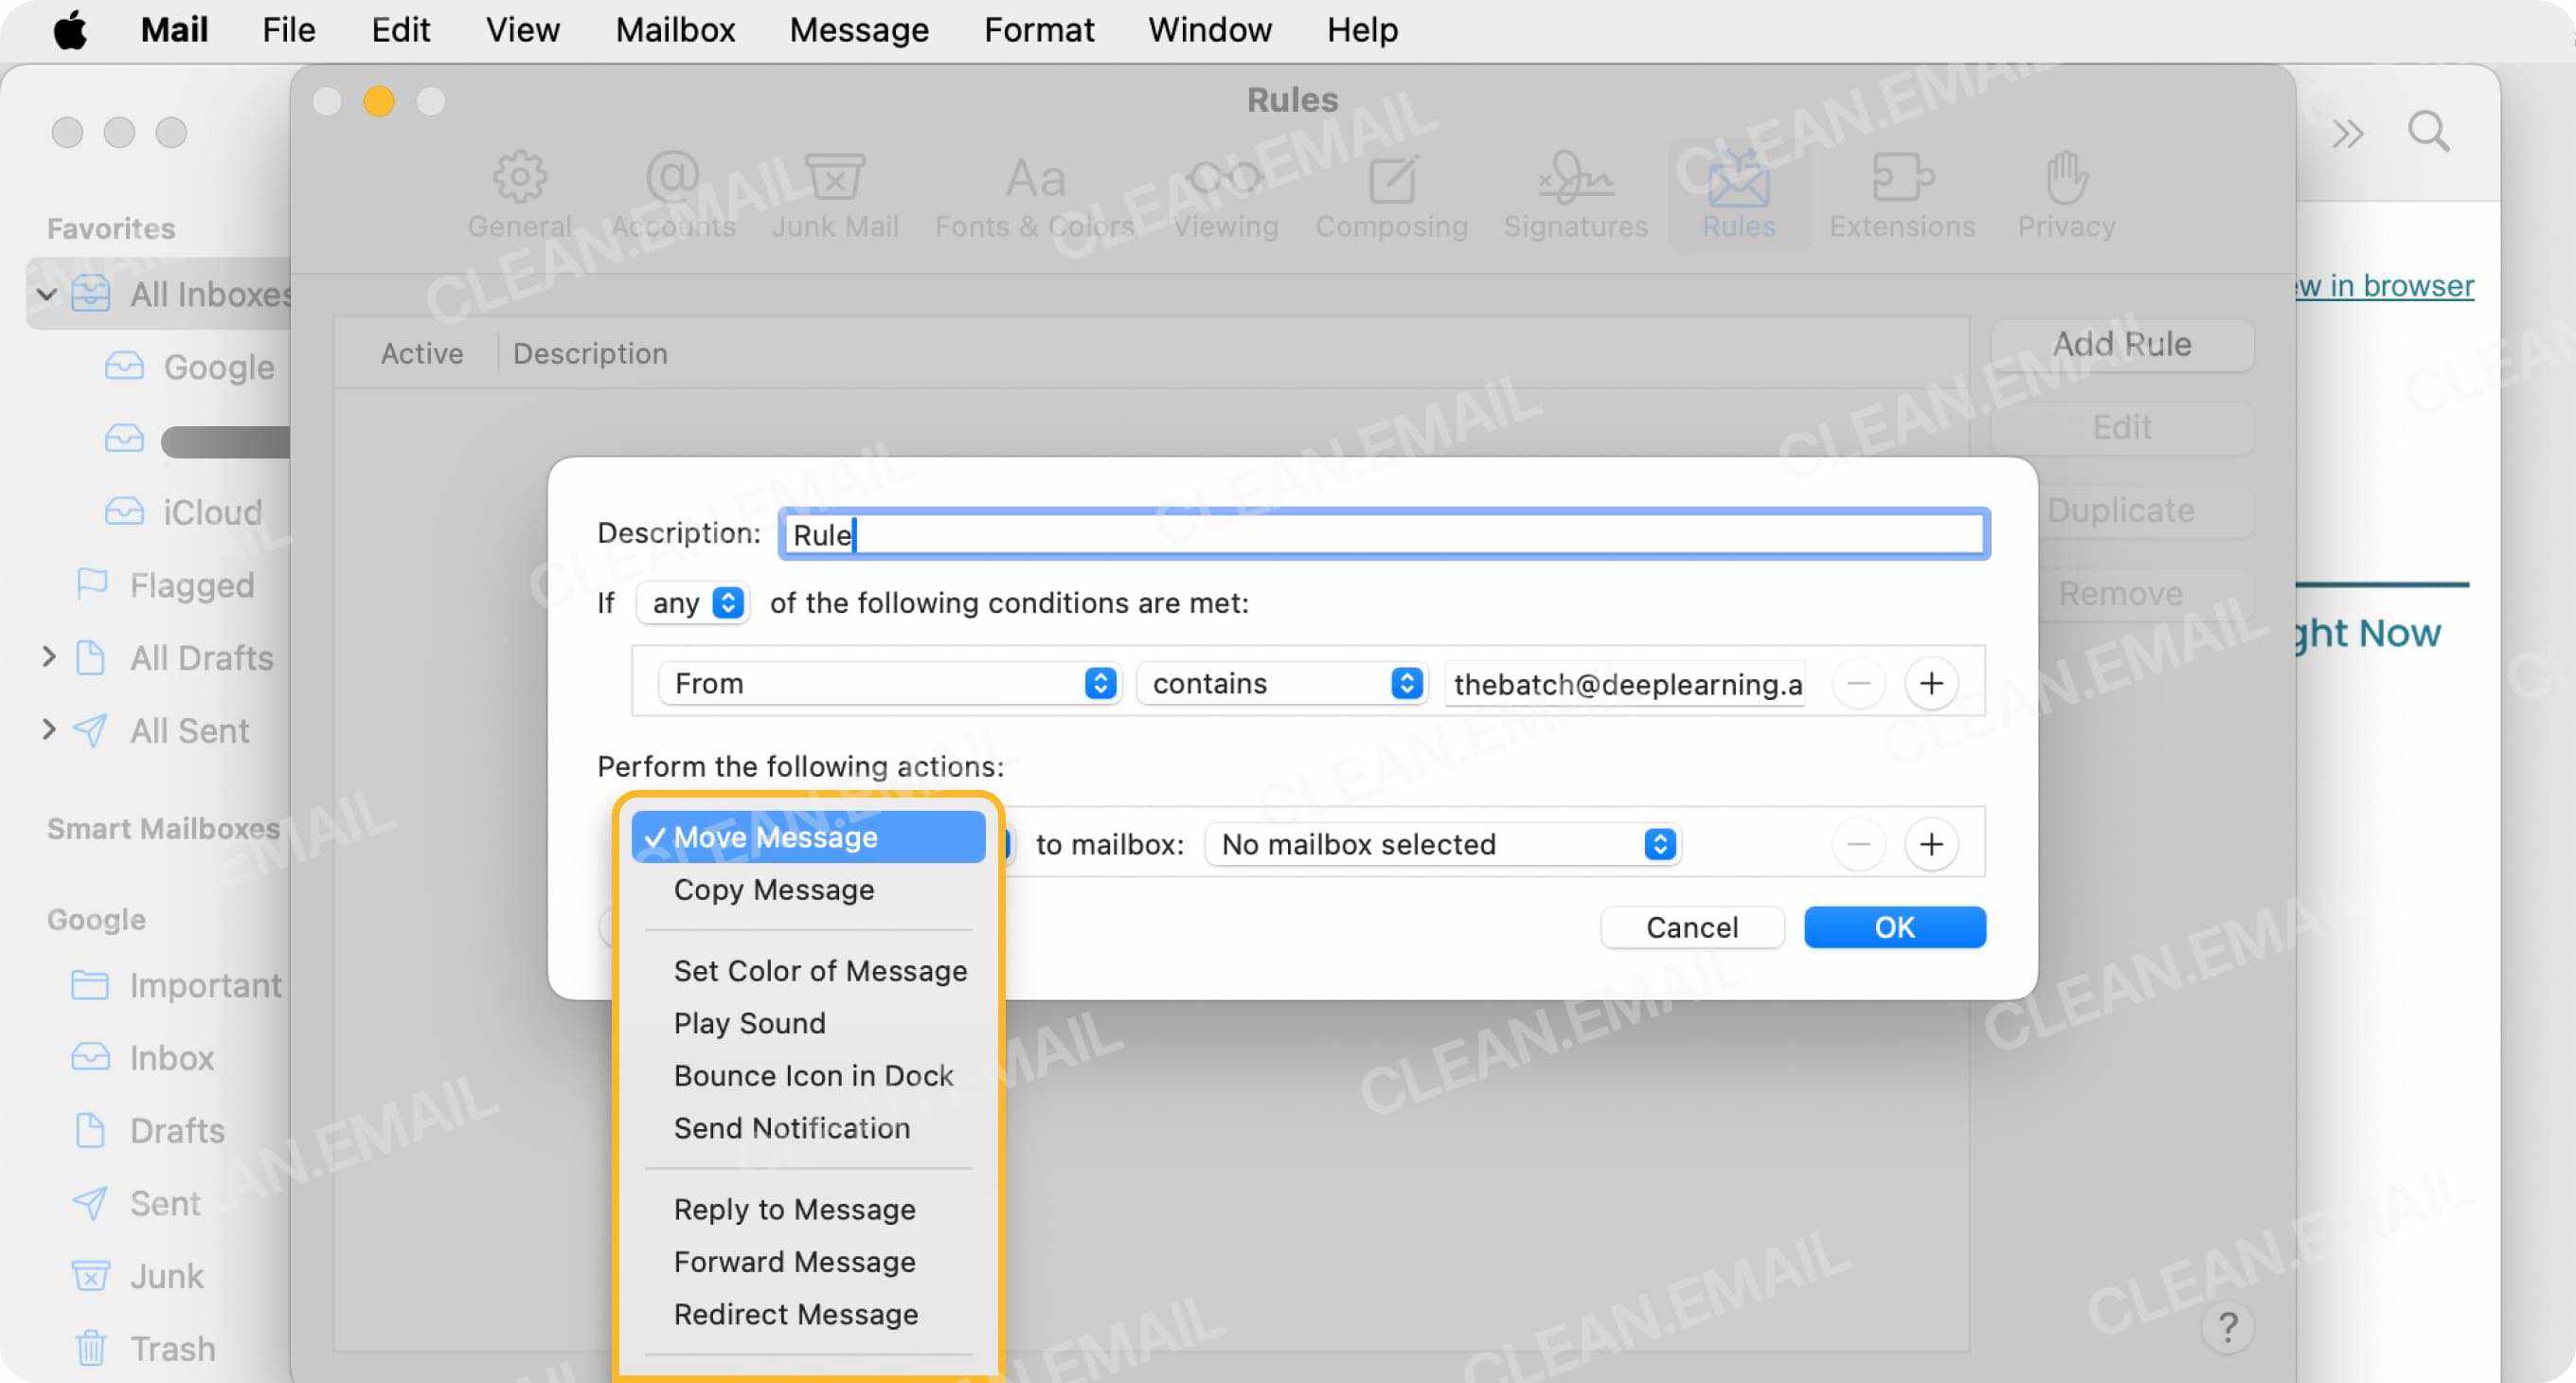Click the minus button in action row
2576x1383 pixels.
coord(1858,844)
